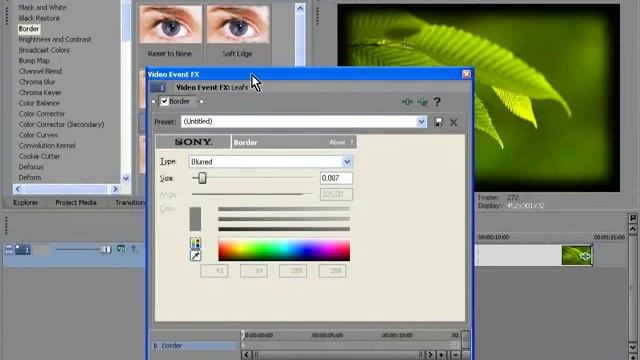Select Cookie Cutter effect
This screenshot has height=360, width=640.
click(39, 156)
